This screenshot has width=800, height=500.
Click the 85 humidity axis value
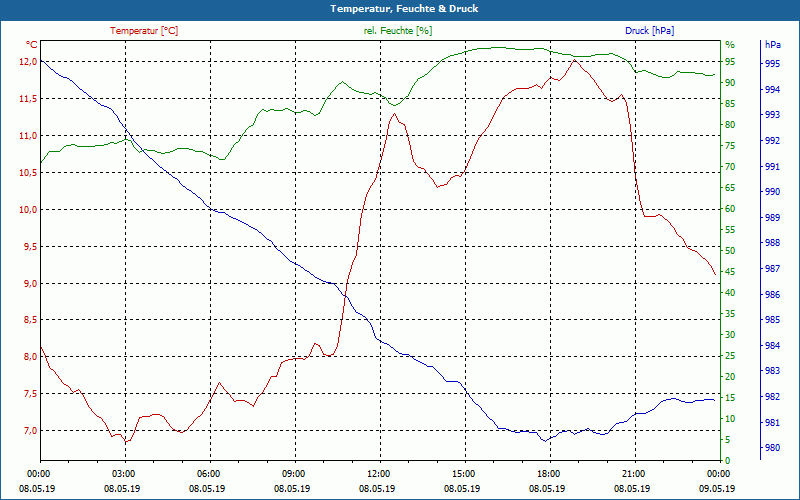(x=730, y=104)
